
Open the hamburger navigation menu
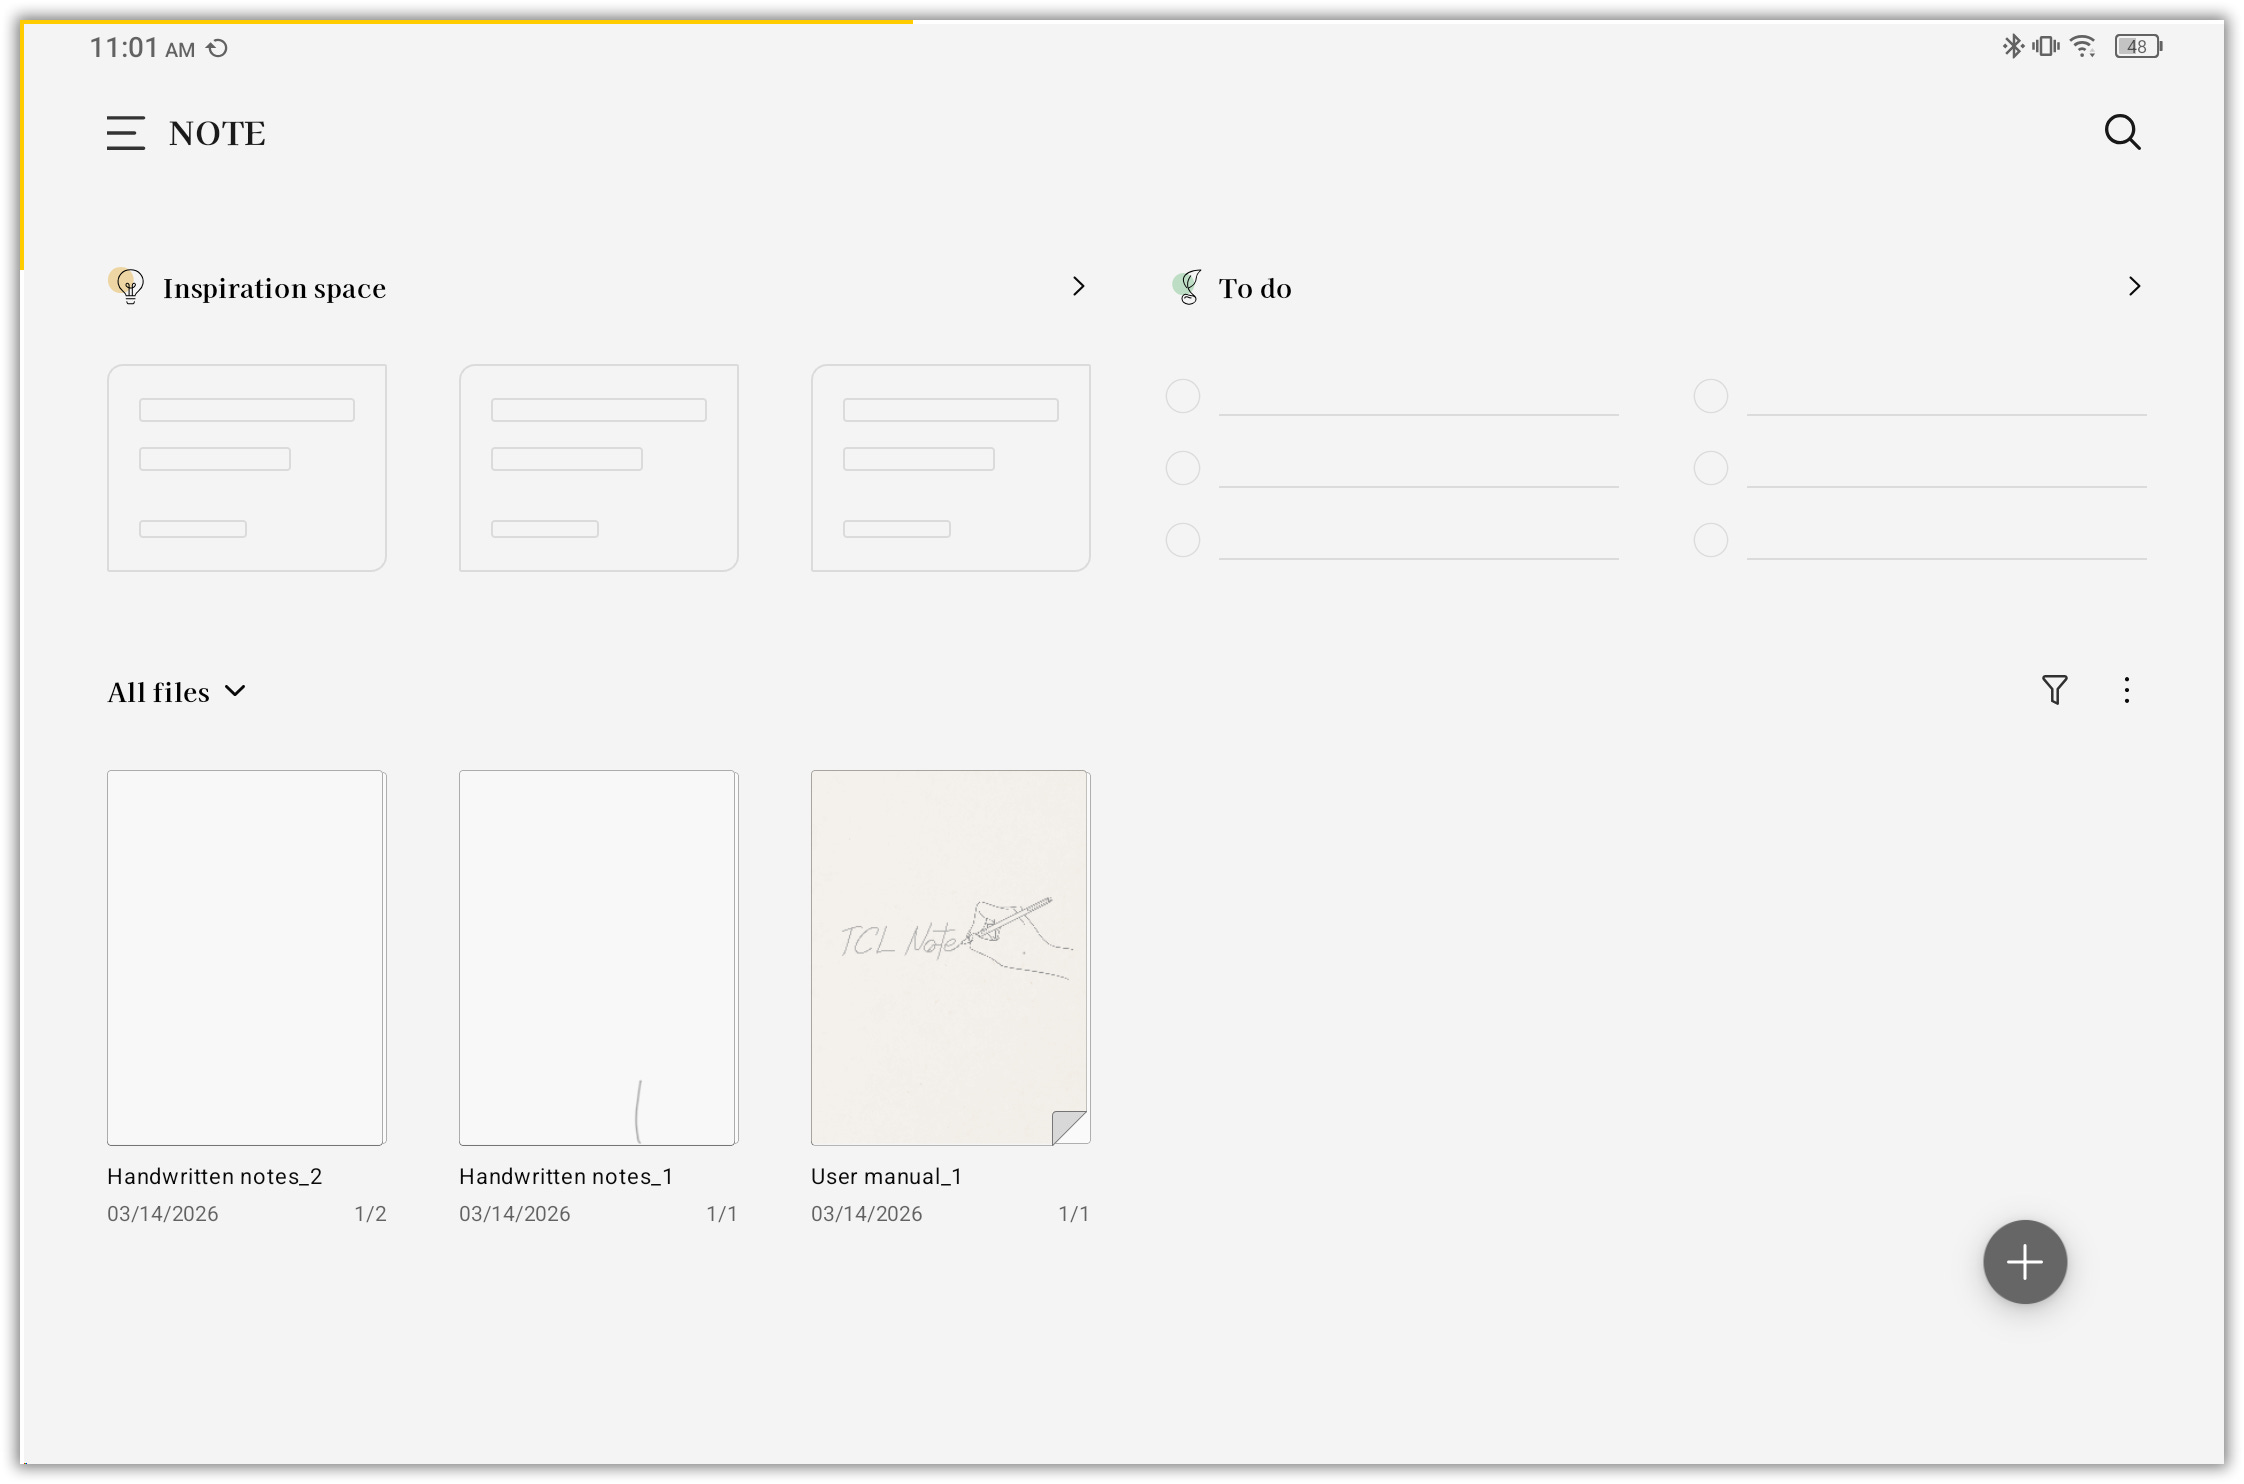click(x=125, y=133)
